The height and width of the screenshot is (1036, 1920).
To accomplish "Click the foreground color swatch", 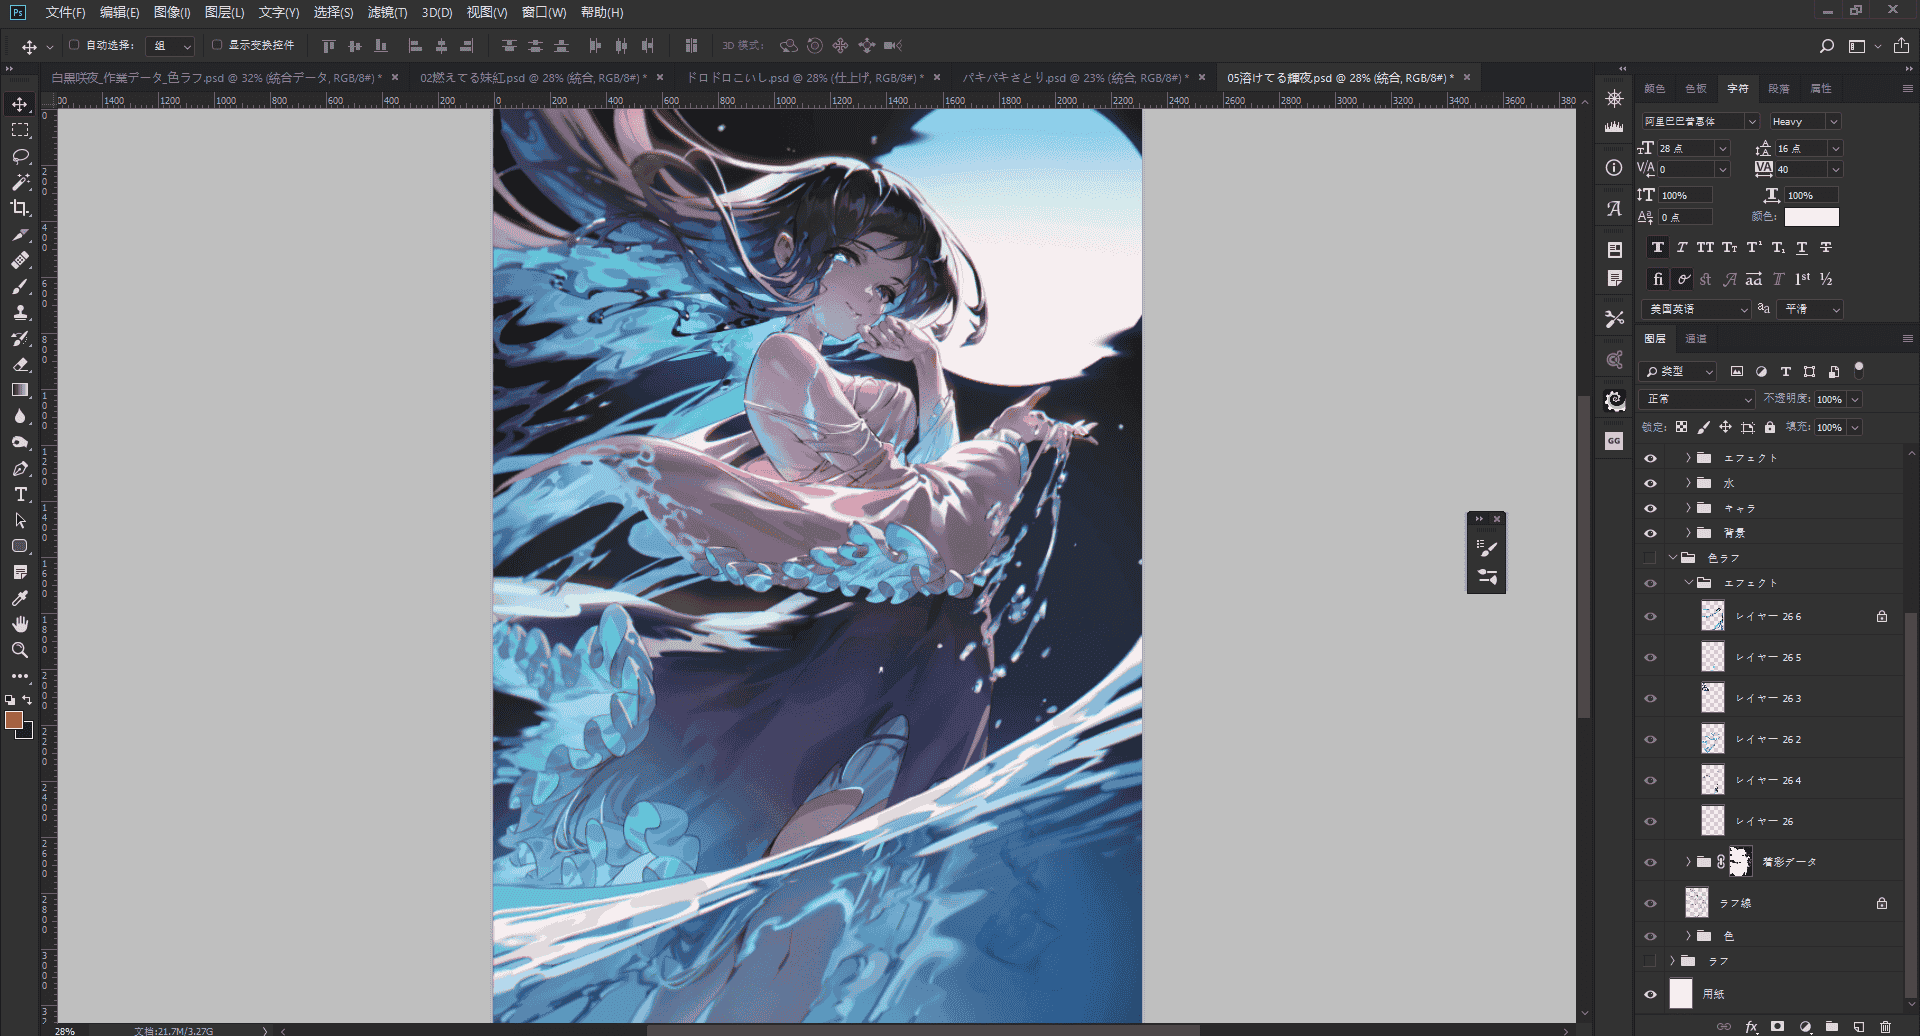I will 14,720.
